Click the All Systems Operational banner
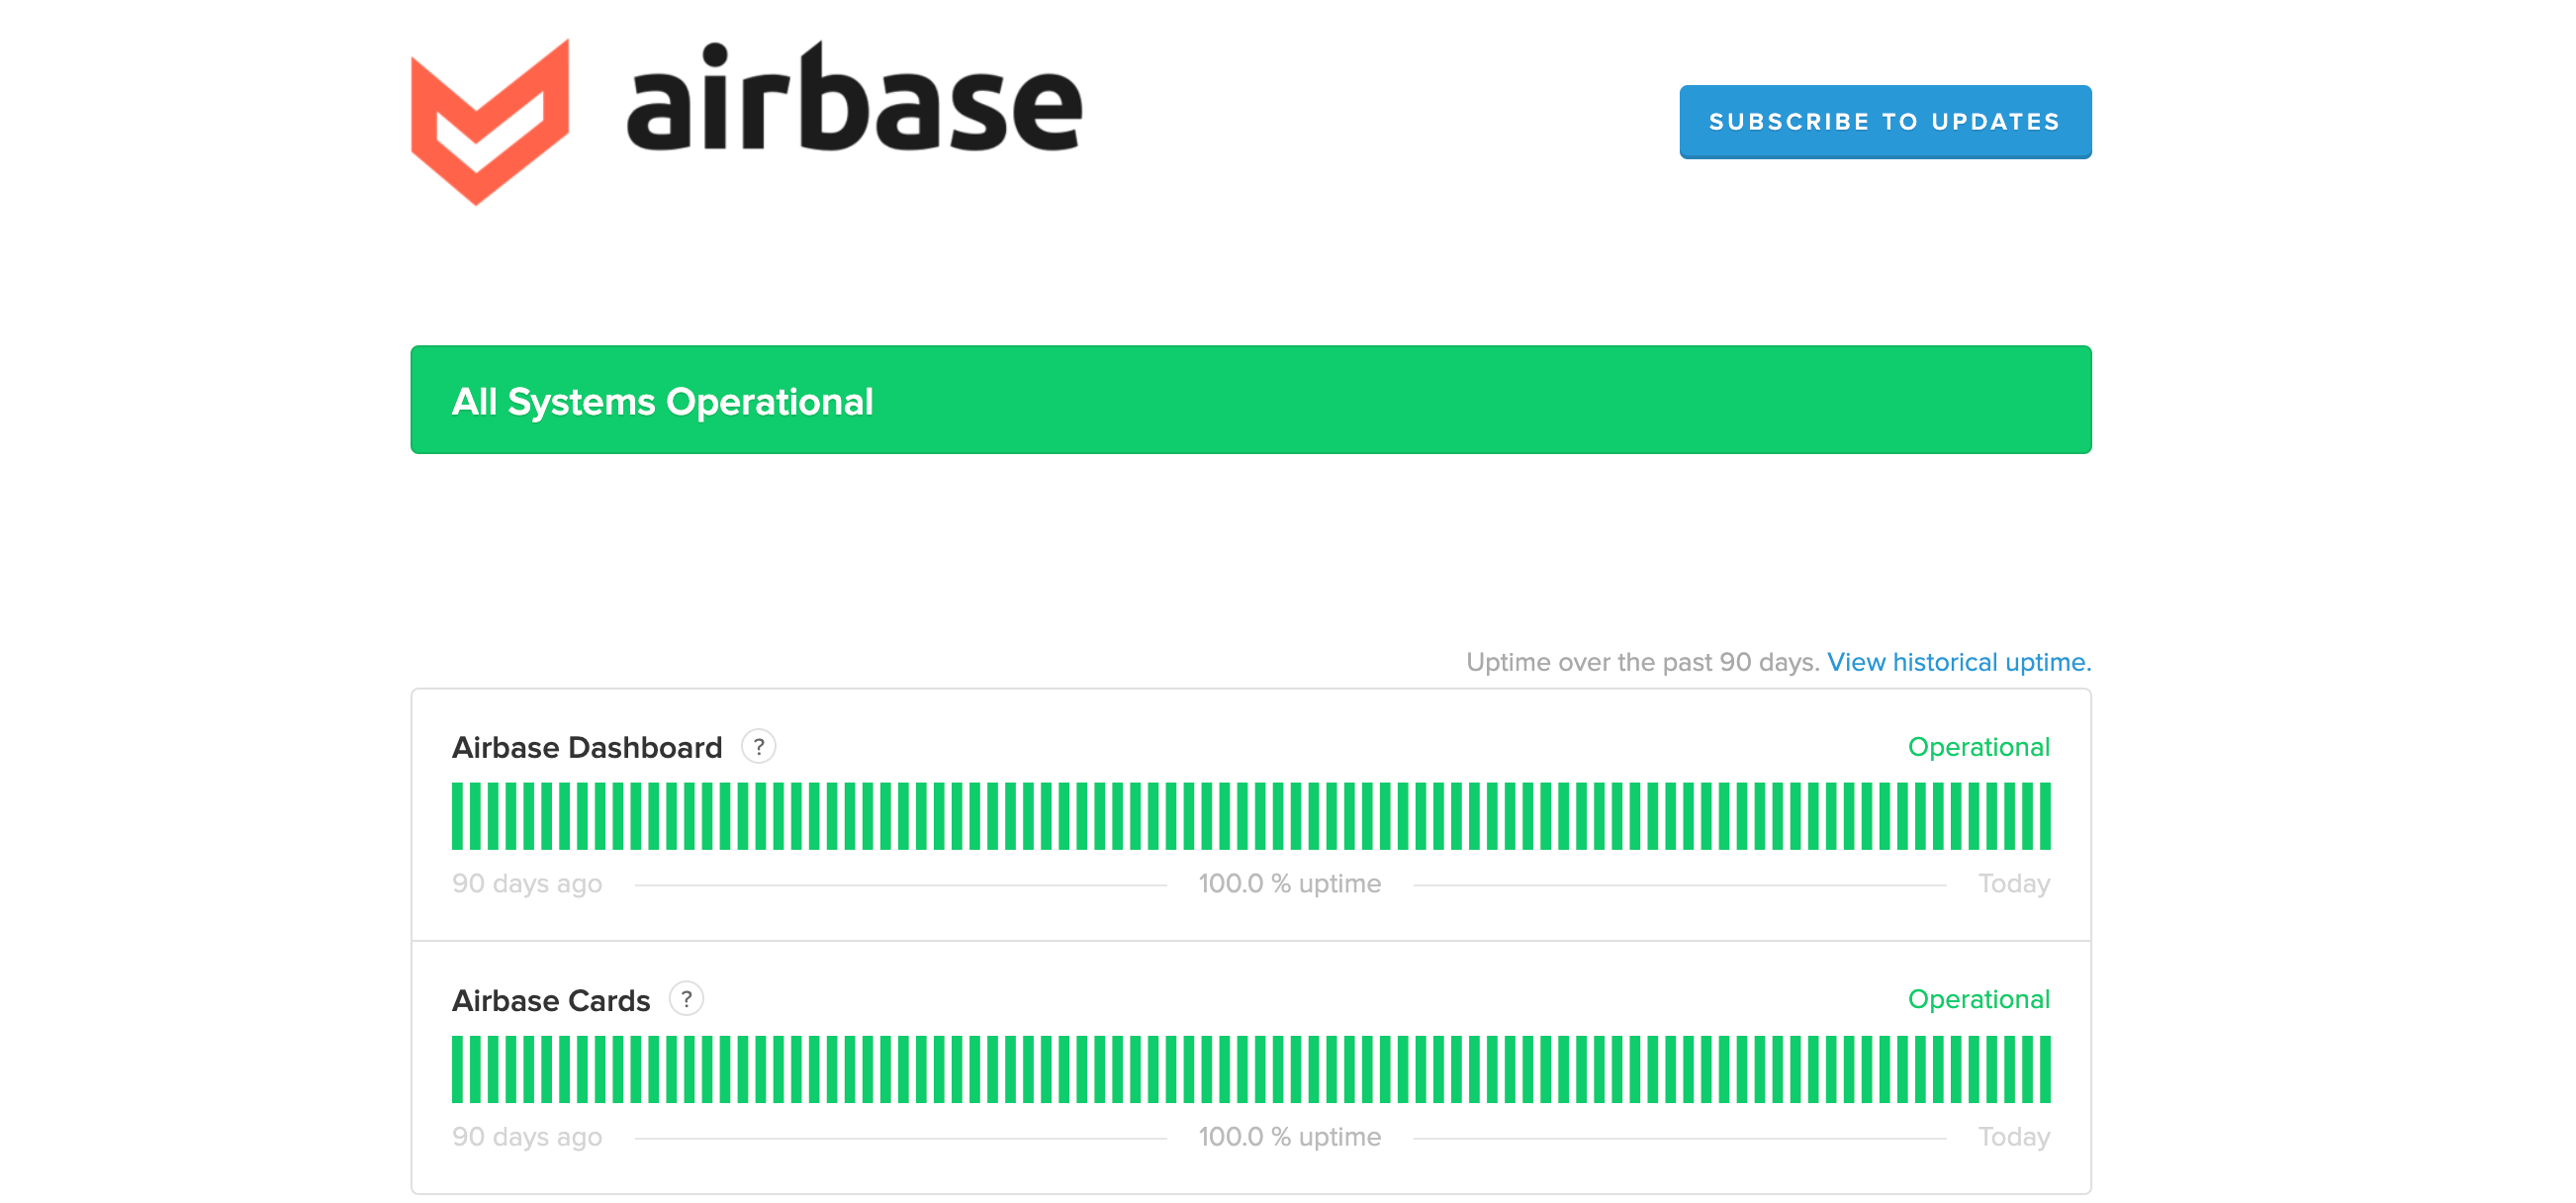 click(x=1251, y=400)
